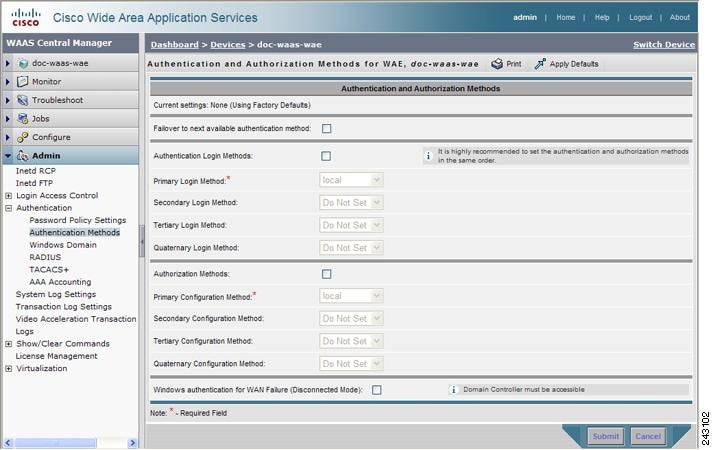Open the About link in header
The width and height of the screenshot is (712, 450).
[679, 17]
